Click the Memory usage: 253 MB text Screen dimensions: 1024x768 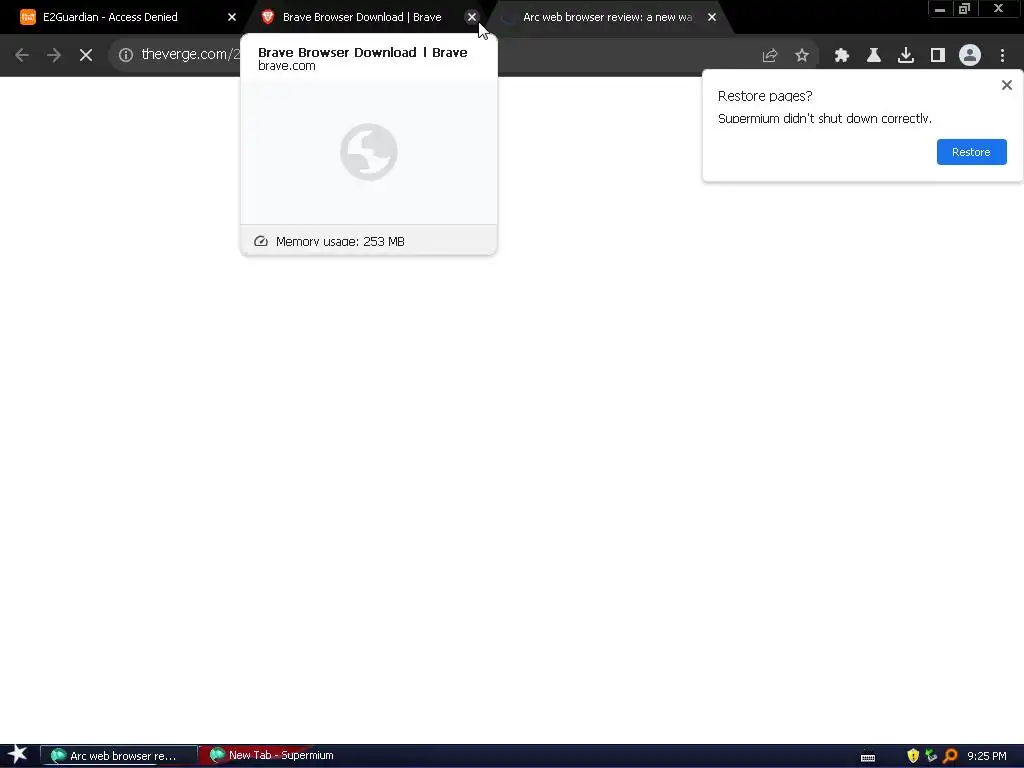(340, 242)
